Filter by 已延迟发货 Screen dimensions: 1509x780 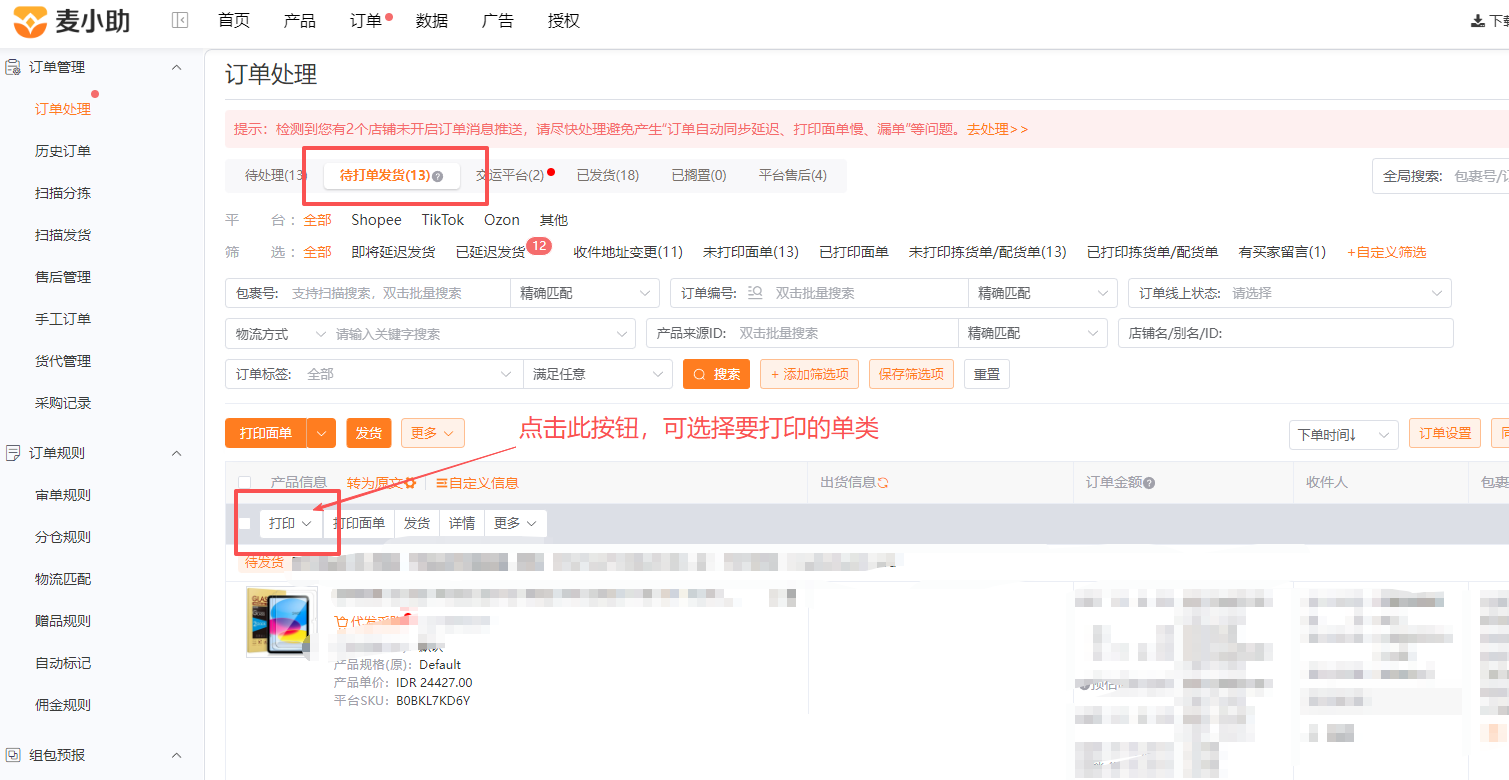(x=490, y=252)
